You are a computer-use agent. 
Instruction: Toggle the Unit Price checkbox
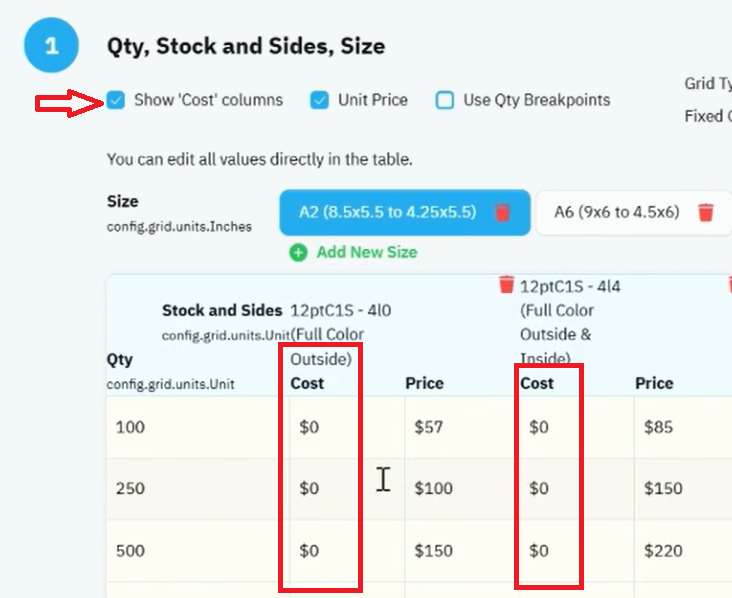319,100
